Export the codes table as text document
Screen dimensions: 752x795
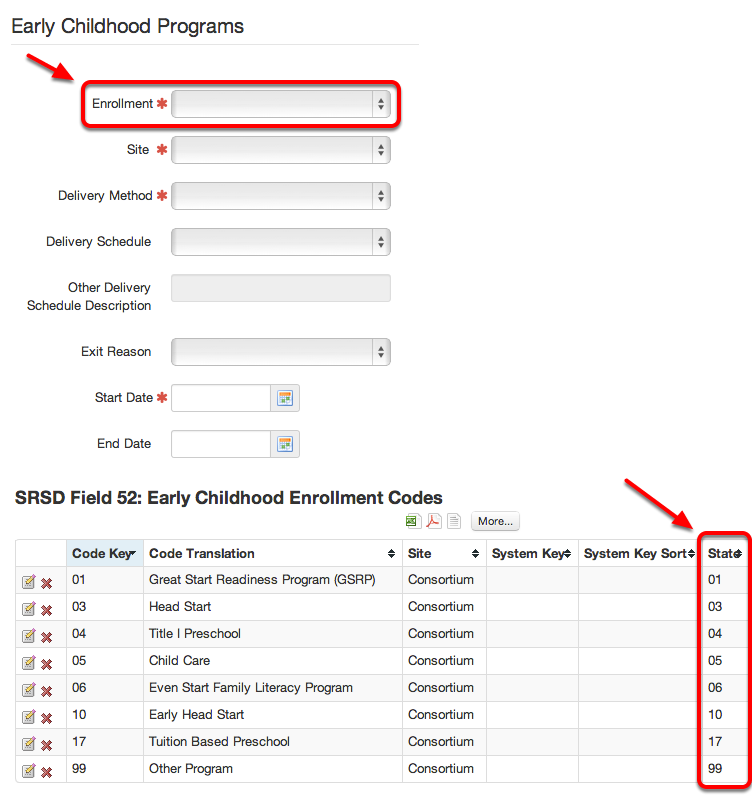[454, 521]
